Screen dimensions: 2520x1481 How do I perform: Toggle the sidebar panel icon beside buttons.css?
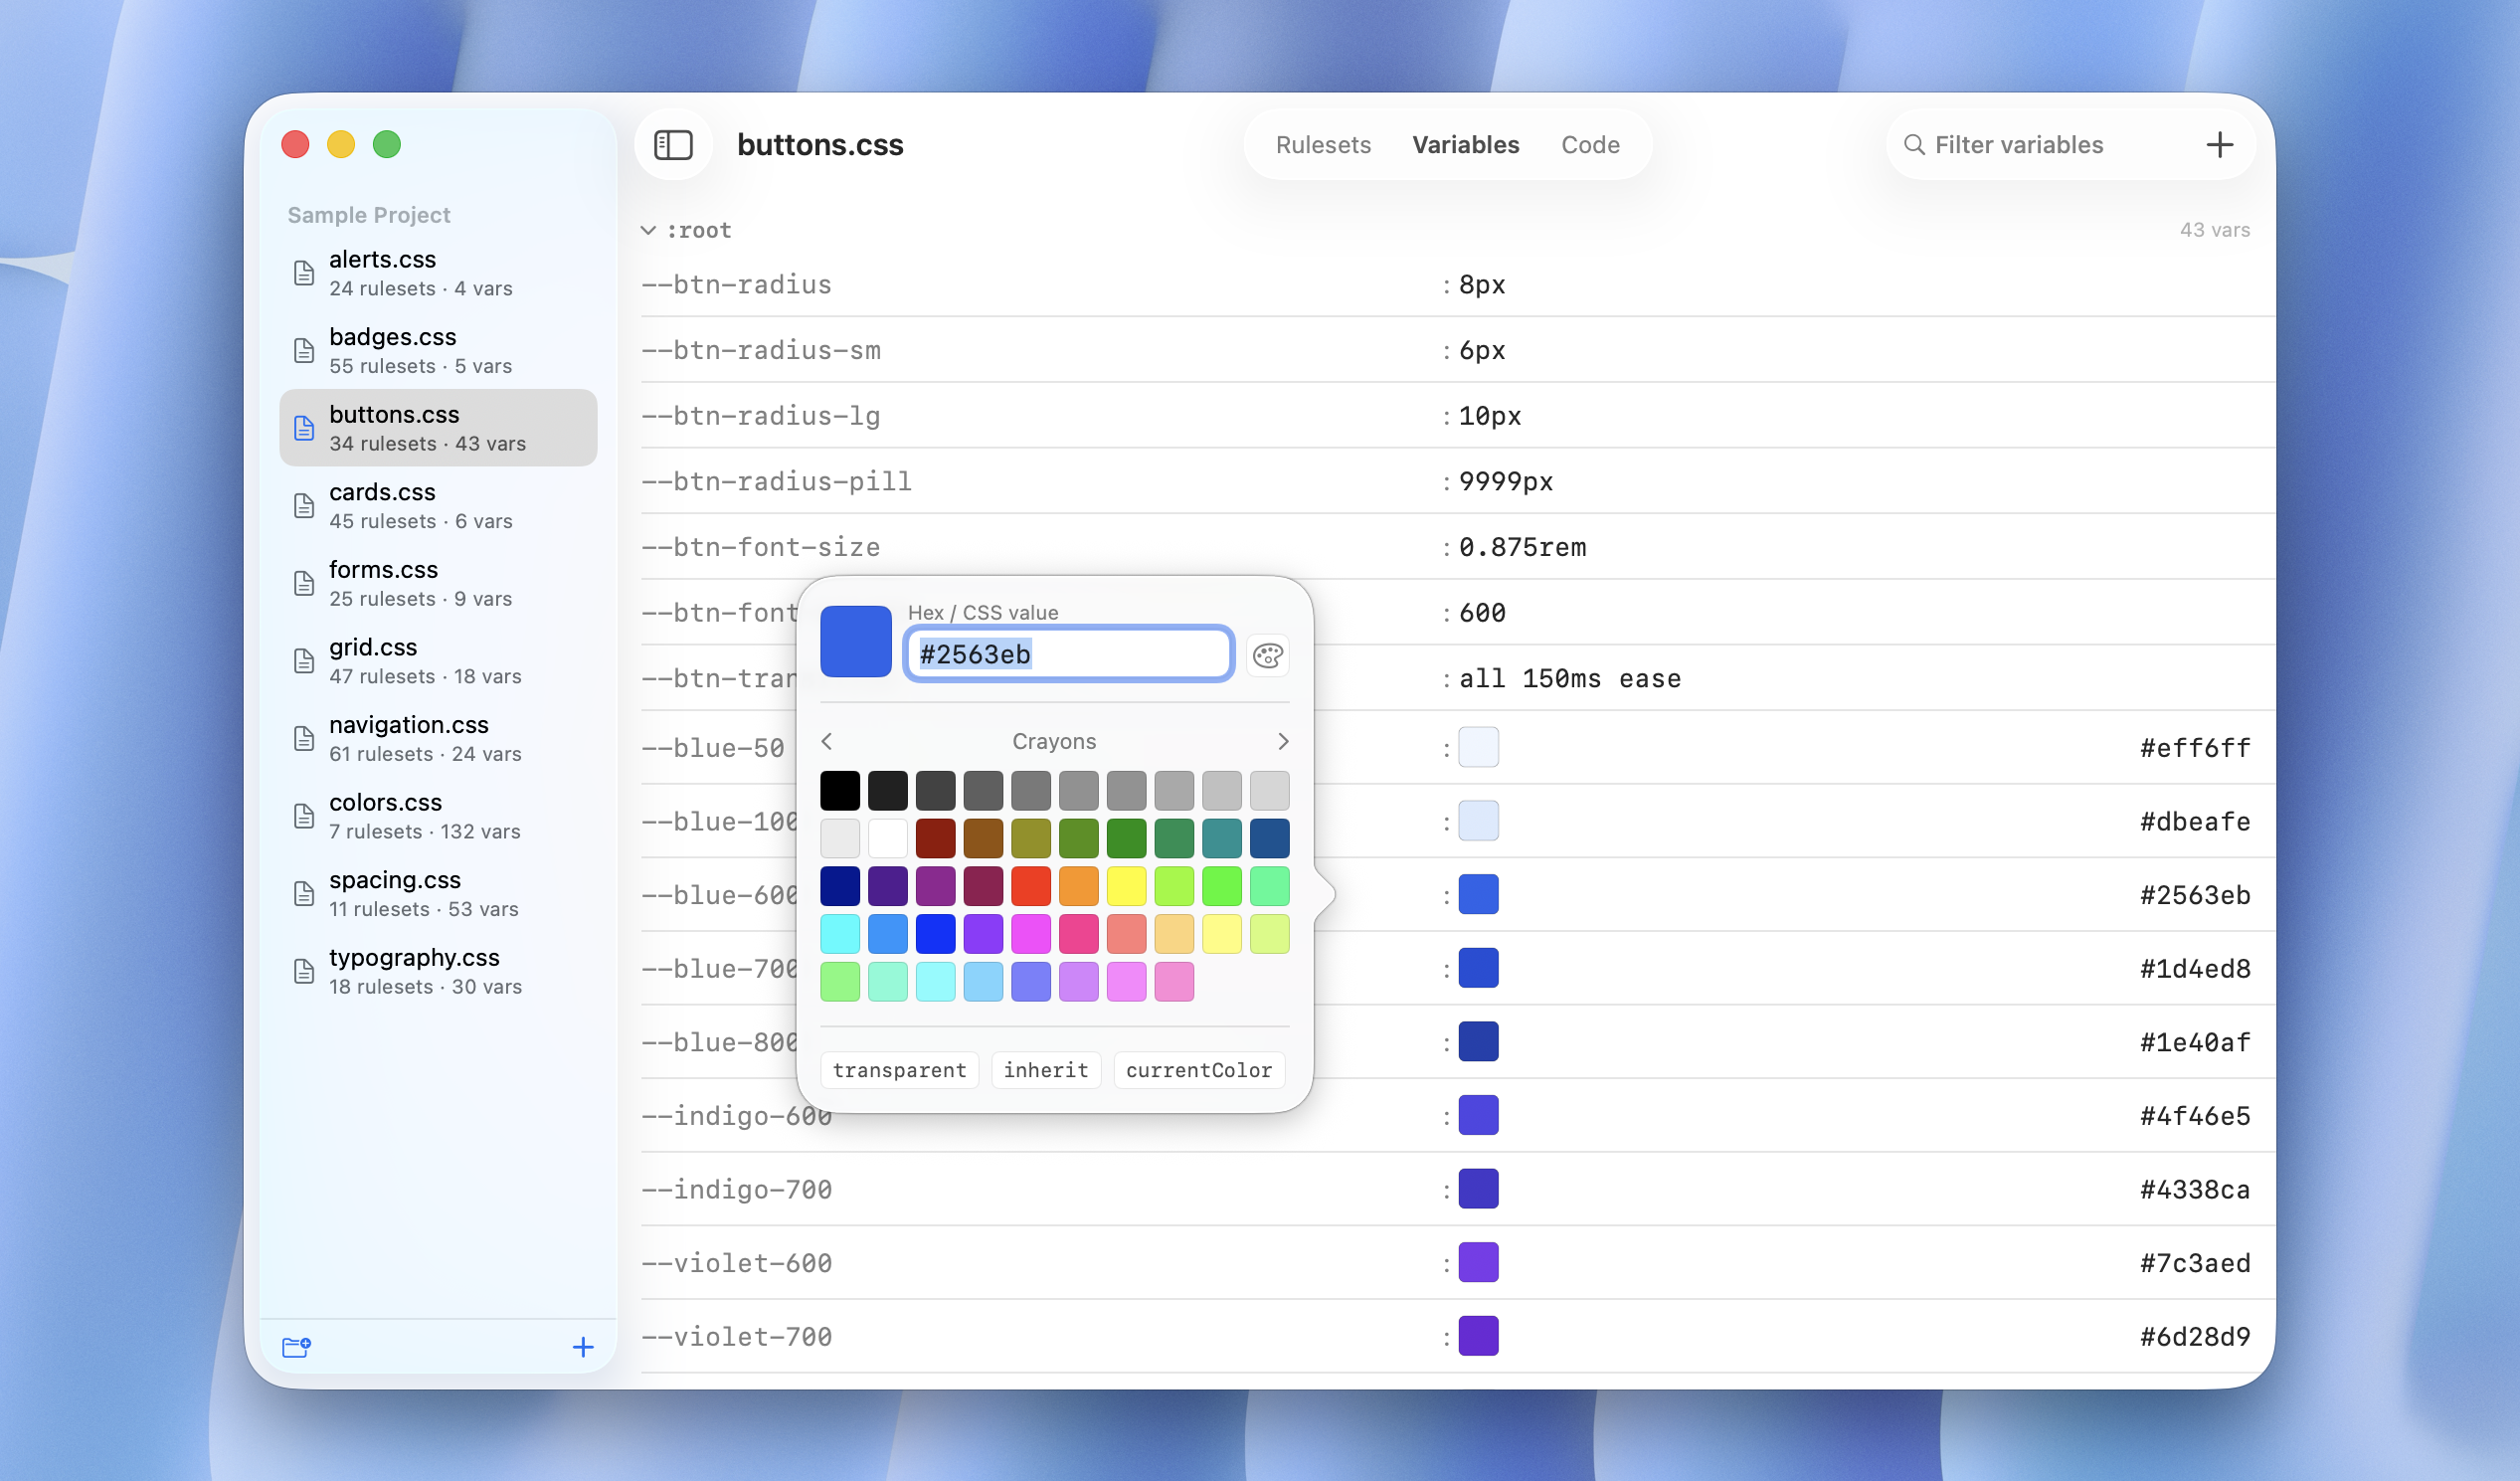click(x=673, y=145)
